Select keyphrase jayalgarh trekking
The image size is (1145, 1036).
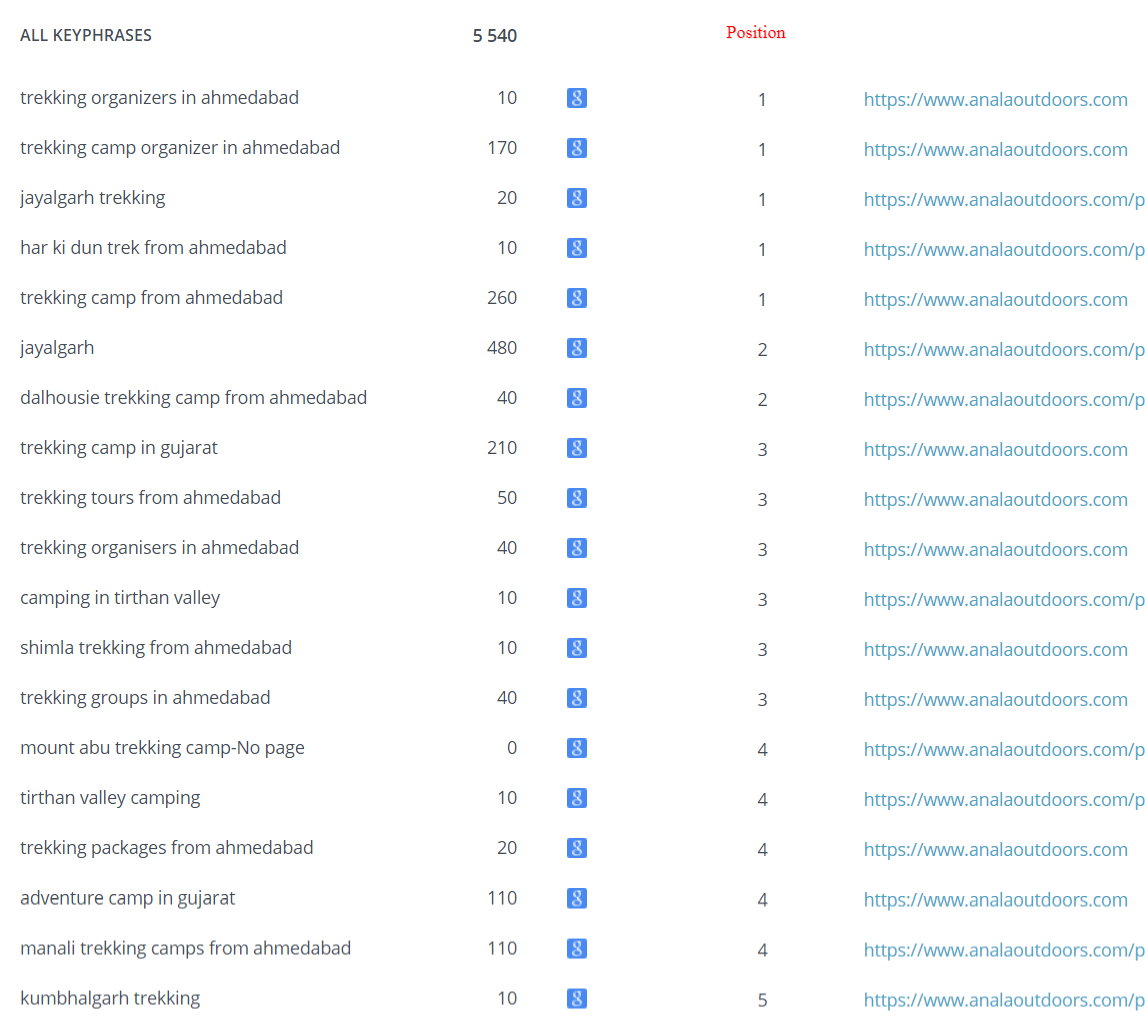(93, 198)
